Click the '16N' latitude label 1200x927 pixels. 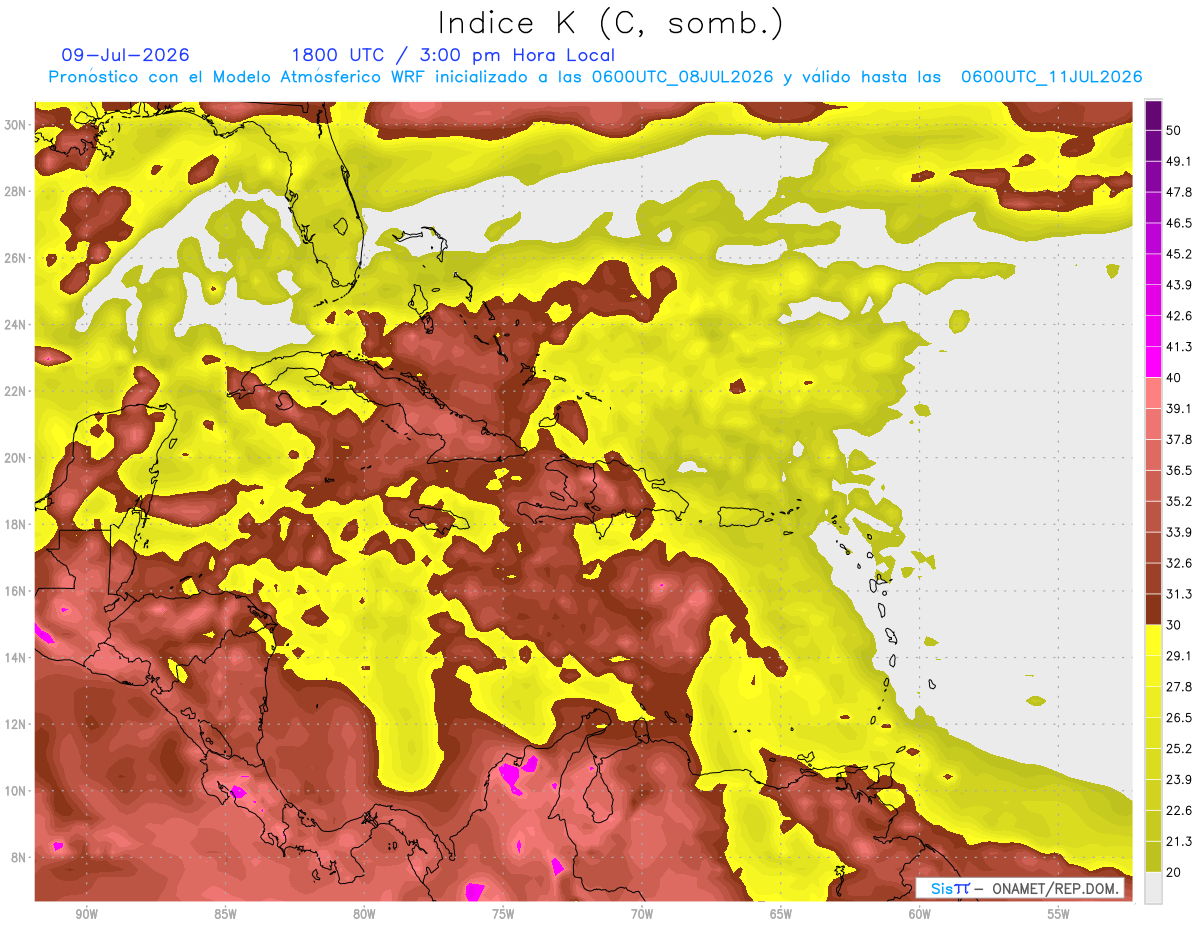15,591
